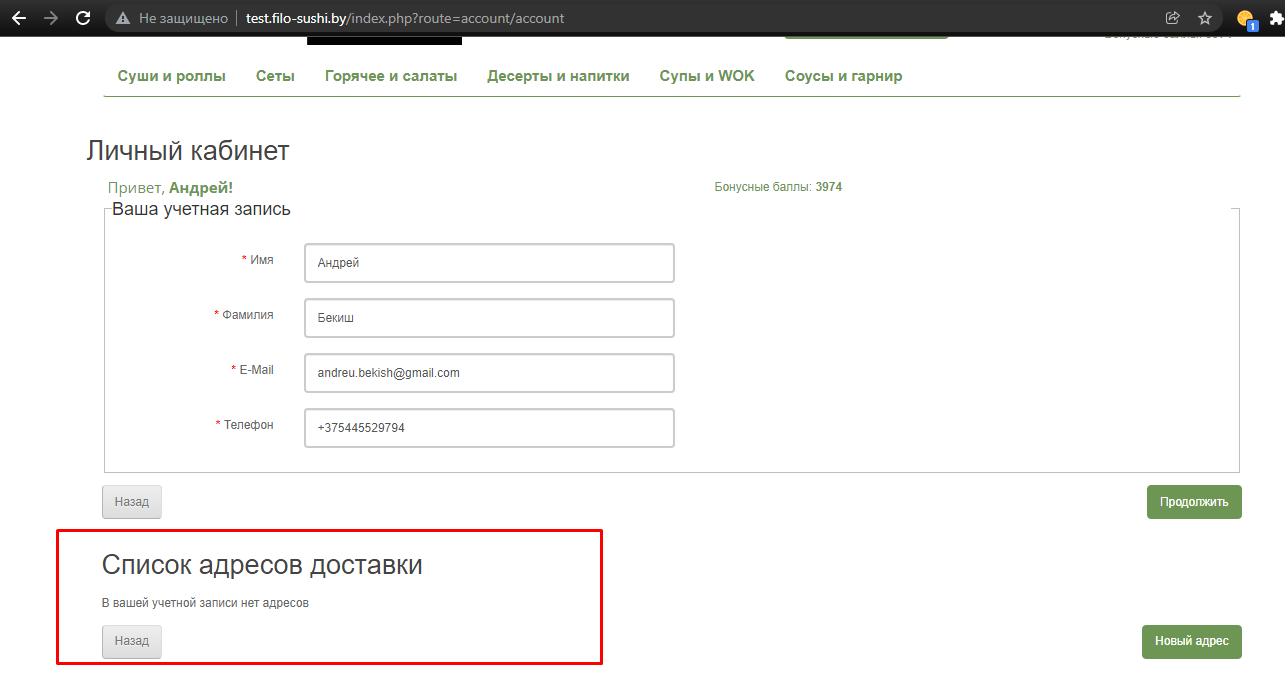Click Назад under the delivery address list

point(131,642)
